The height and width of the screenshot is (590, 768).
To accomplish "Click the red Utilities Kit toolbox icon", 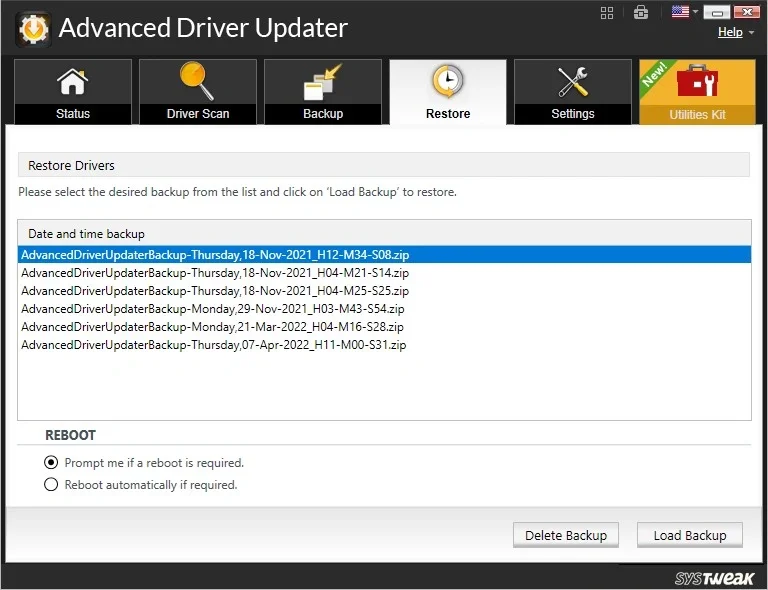I will [697, 81].
